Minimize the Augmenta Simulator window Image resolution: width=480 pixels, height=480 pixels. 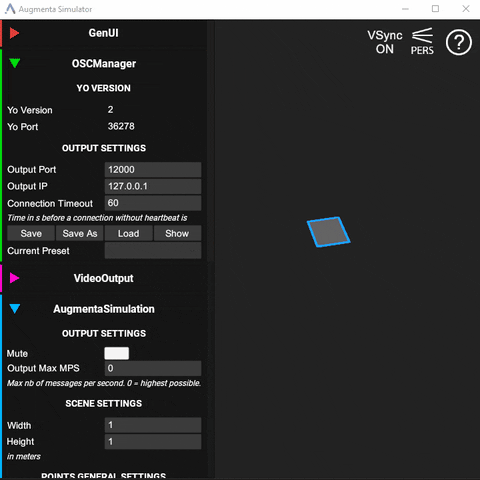[405, 9]
